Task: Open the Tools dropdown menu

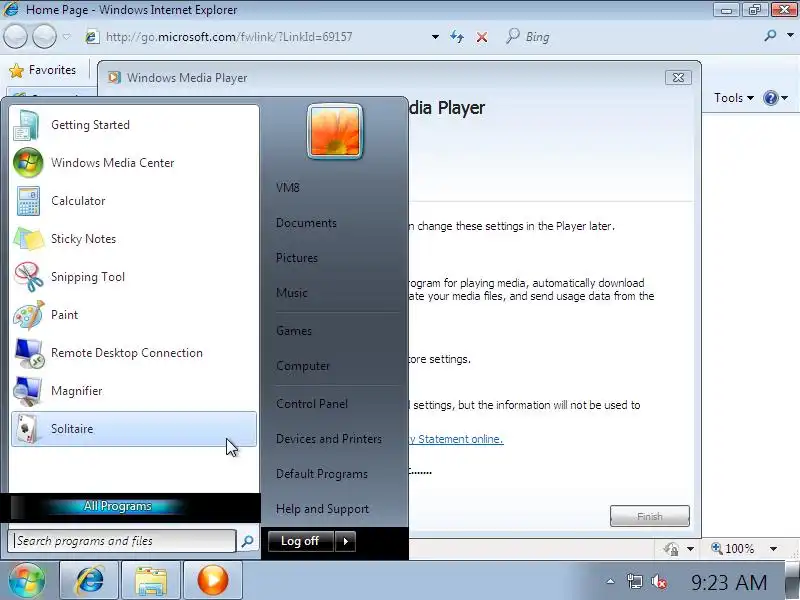Action: [734, 97]
